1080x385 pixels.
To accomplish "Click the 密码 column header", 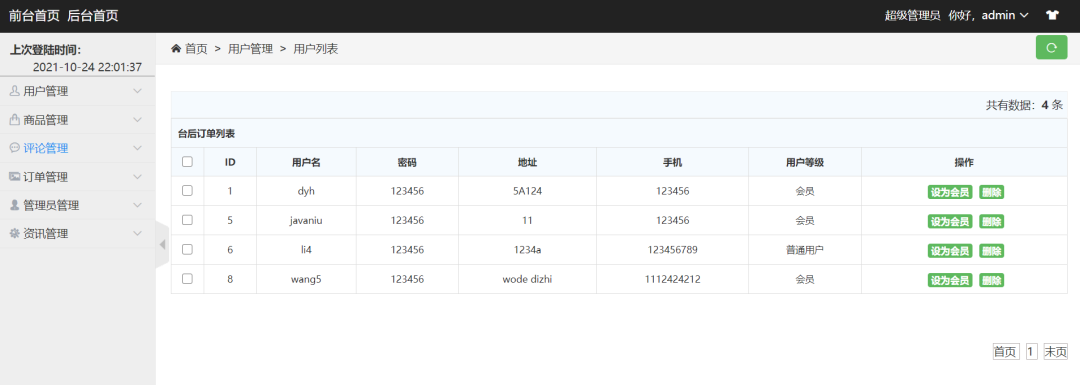I will click(407, 163).
